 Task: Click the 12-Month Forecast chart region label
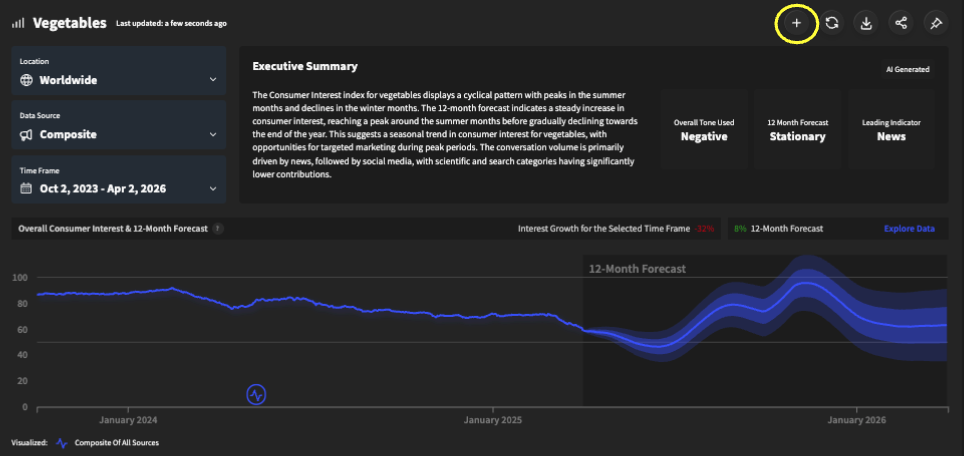click(637, 269)
